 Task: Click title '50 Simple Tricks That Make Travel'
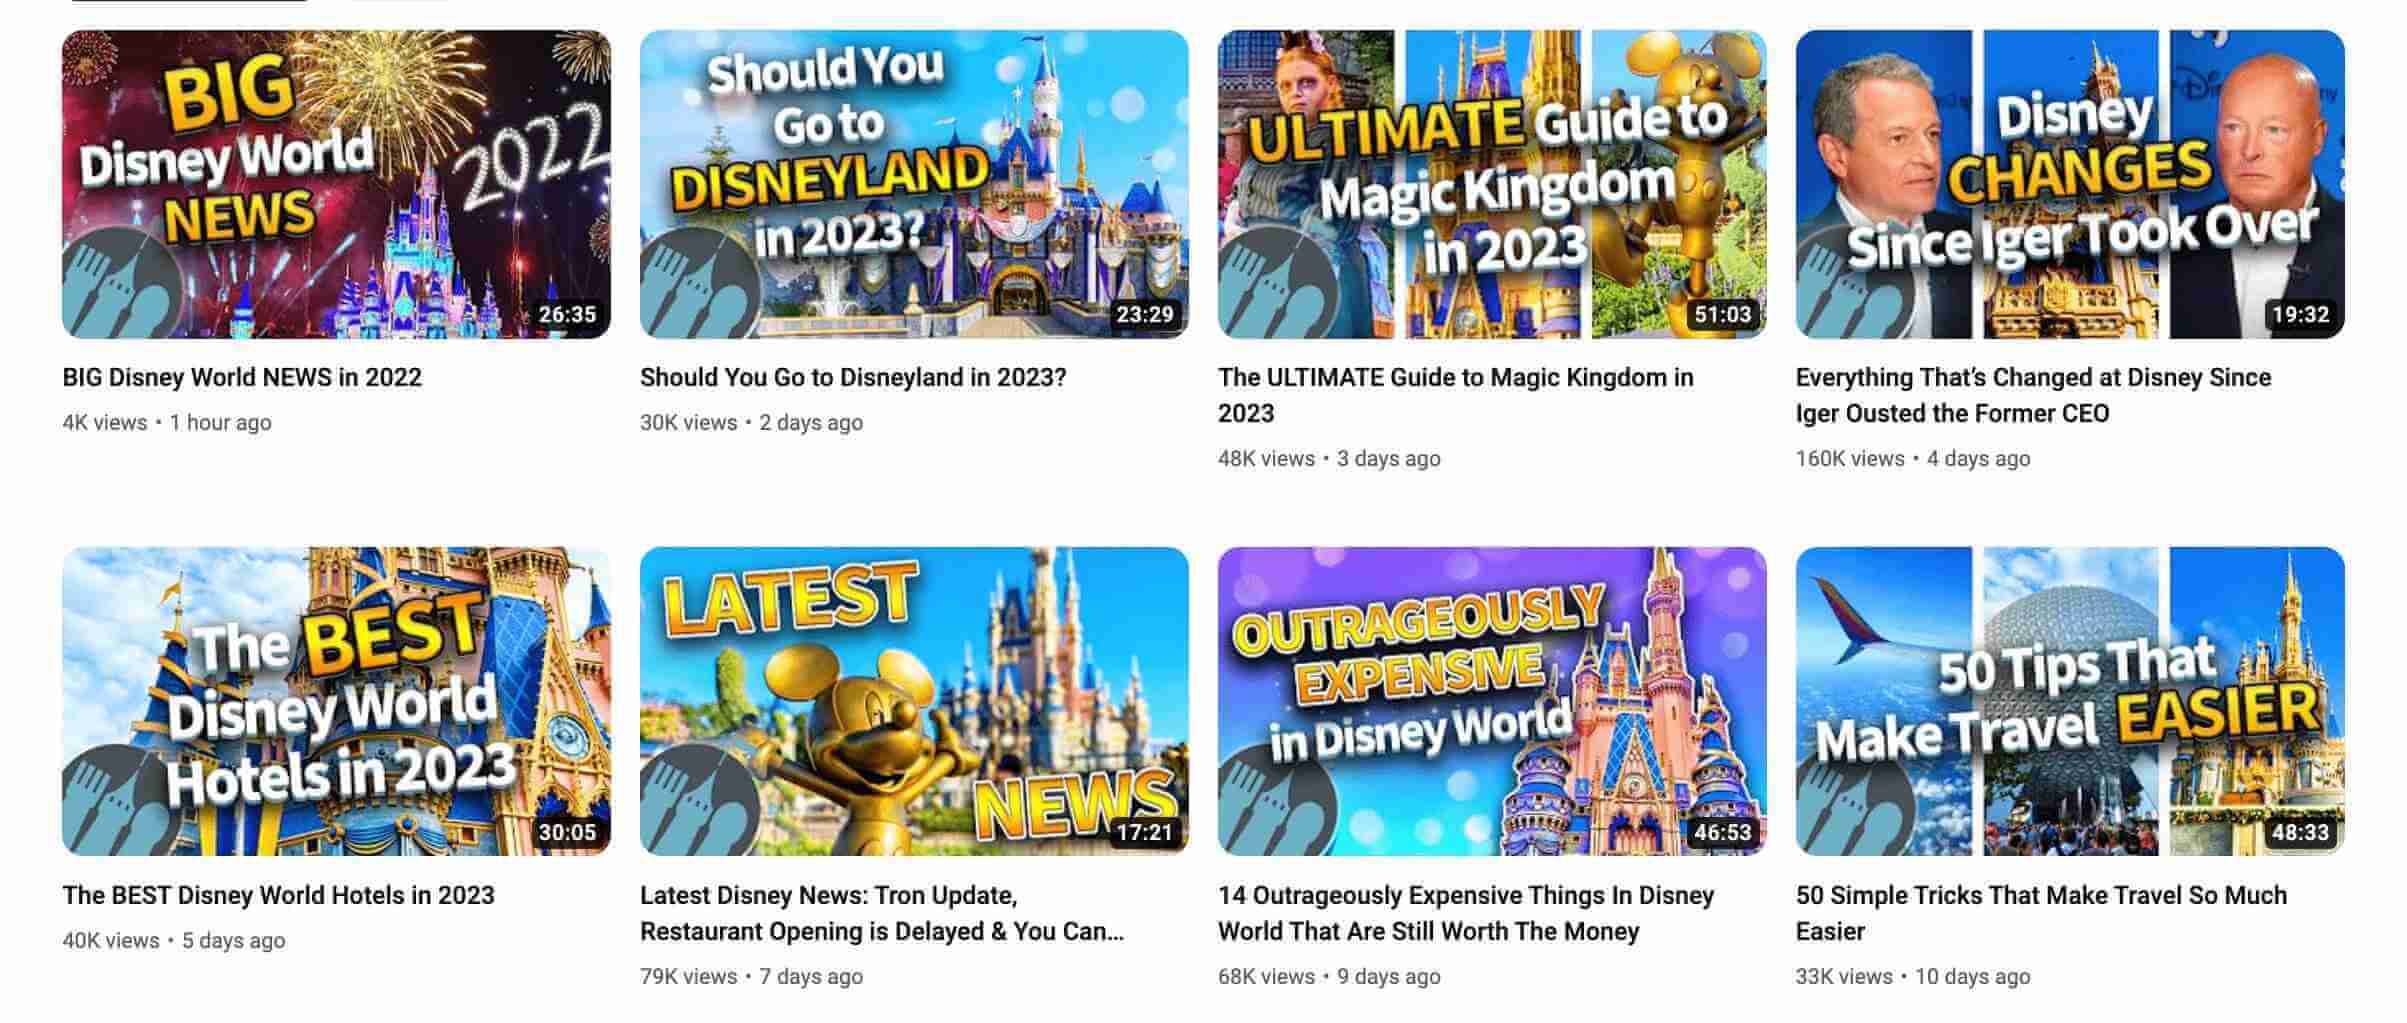[2041, 913]
